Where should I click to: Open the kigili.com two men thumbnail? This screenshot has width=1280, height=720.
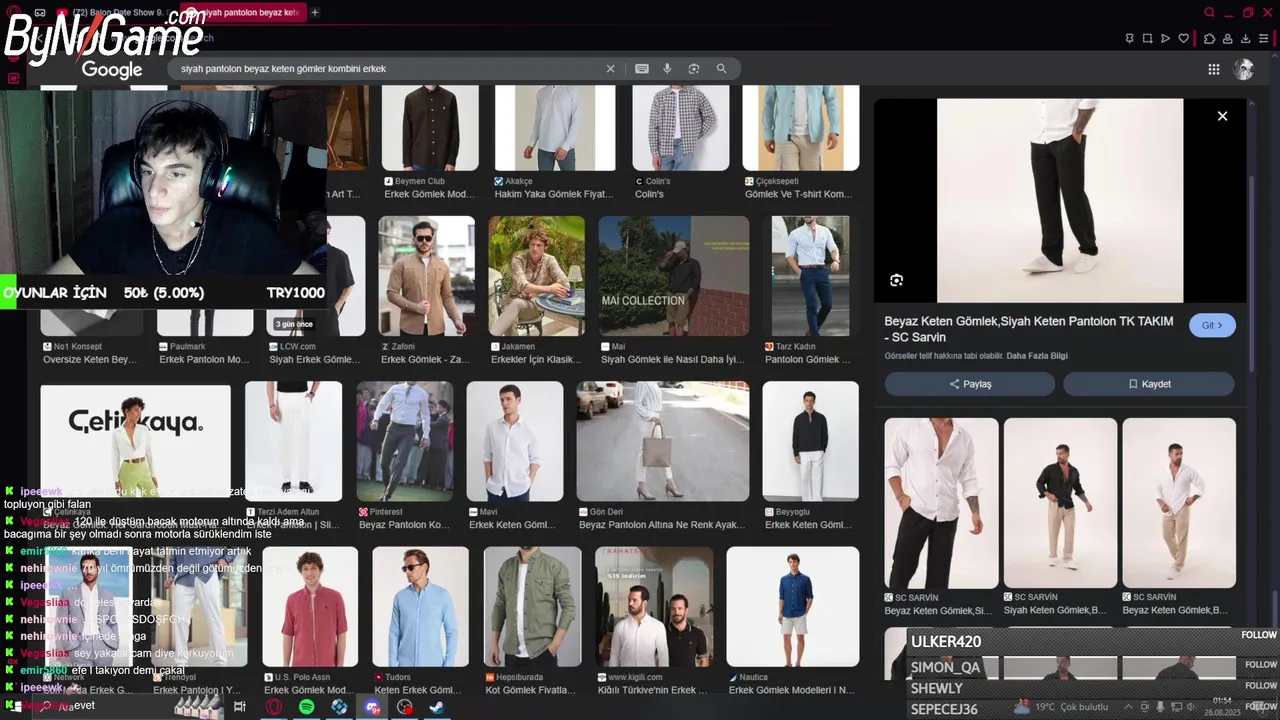click(654, 606)
